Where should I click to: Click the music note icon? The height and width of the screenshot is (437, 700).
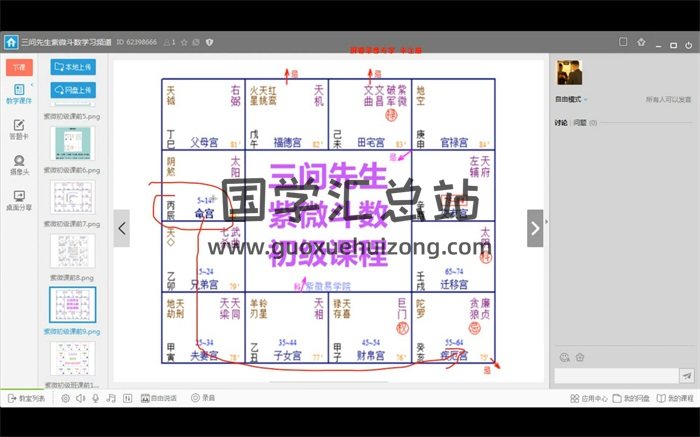[111, 398]
